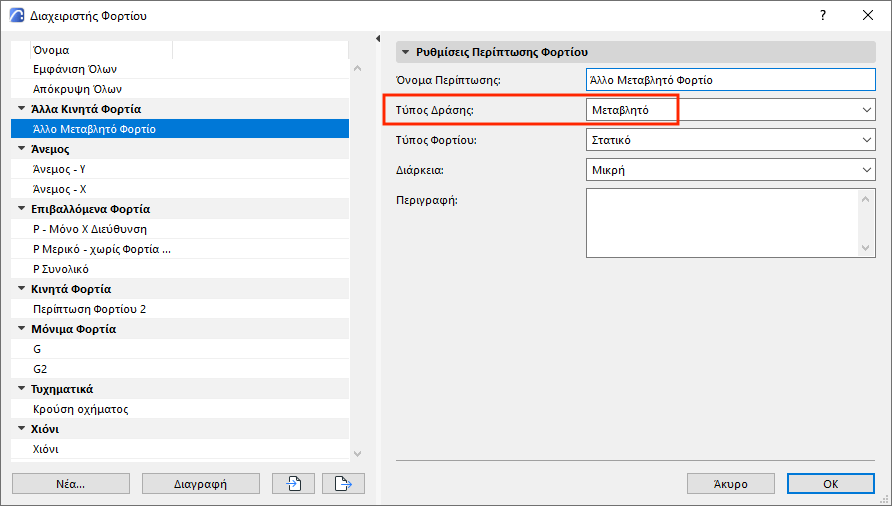Select the Άνεμος - Y load case
The width and height of the screenshot is (892, 506).
pos(60,169)
